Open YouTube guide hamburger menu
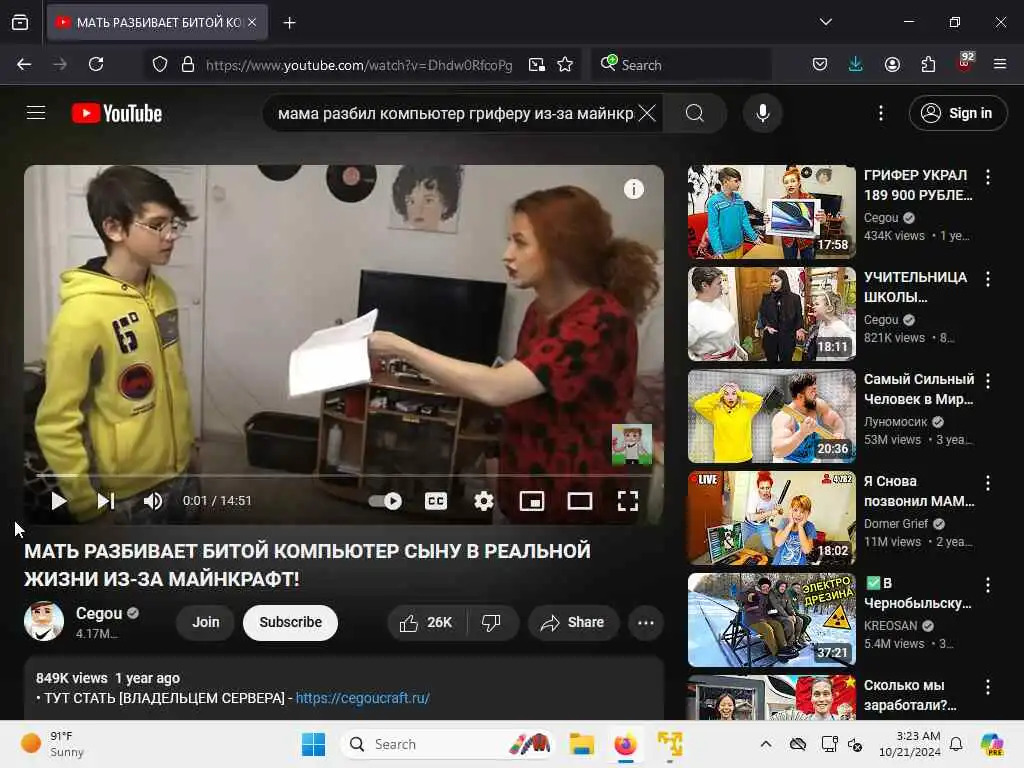The width and height of the screenshot is (1024, 768). pyautogui.click(x=36, y=113)
